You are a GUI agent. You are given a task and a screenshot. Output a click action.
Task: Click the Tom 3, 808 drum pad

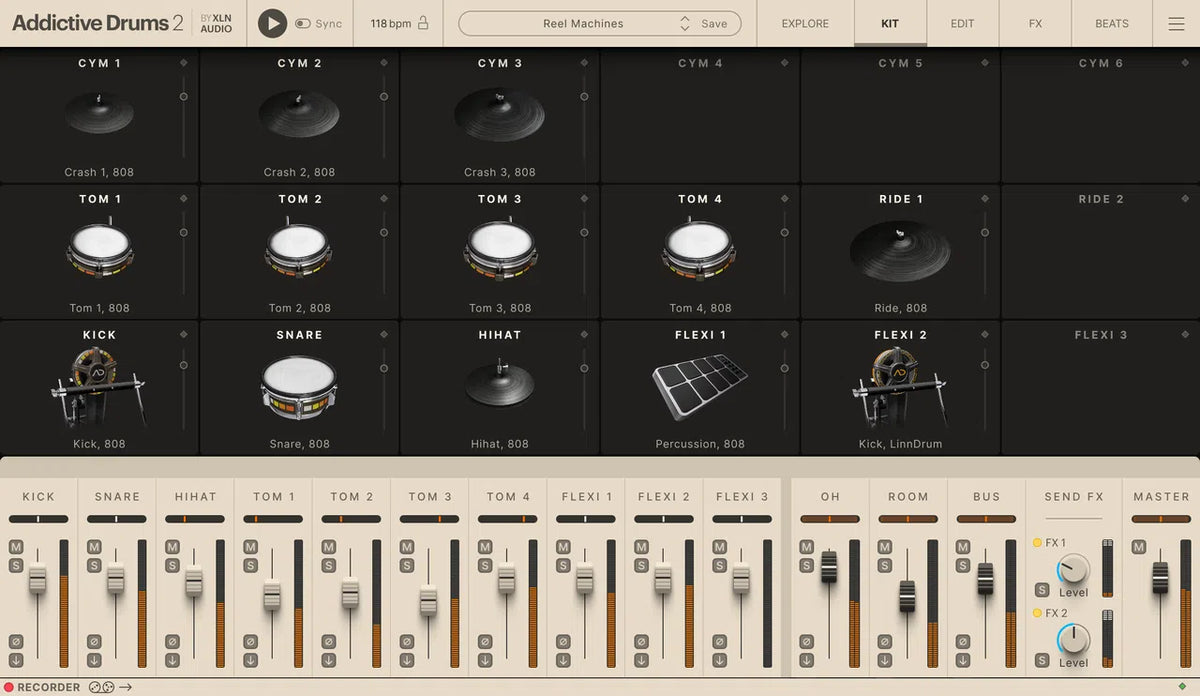tap(500, 250)
